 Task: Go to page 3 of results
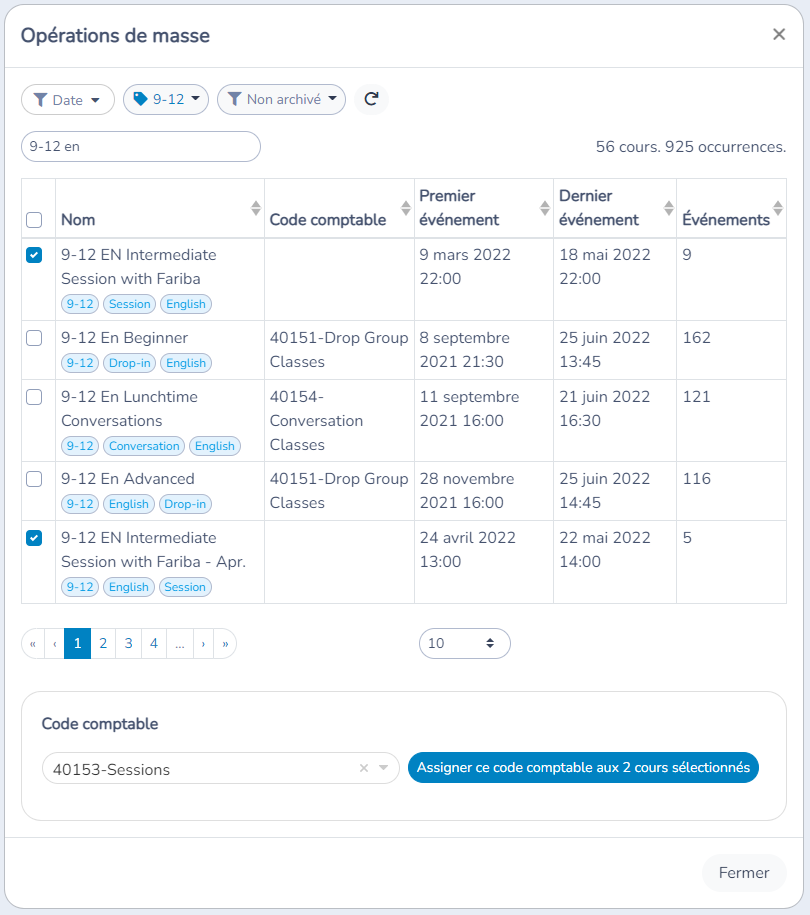[x=128, y=644]
